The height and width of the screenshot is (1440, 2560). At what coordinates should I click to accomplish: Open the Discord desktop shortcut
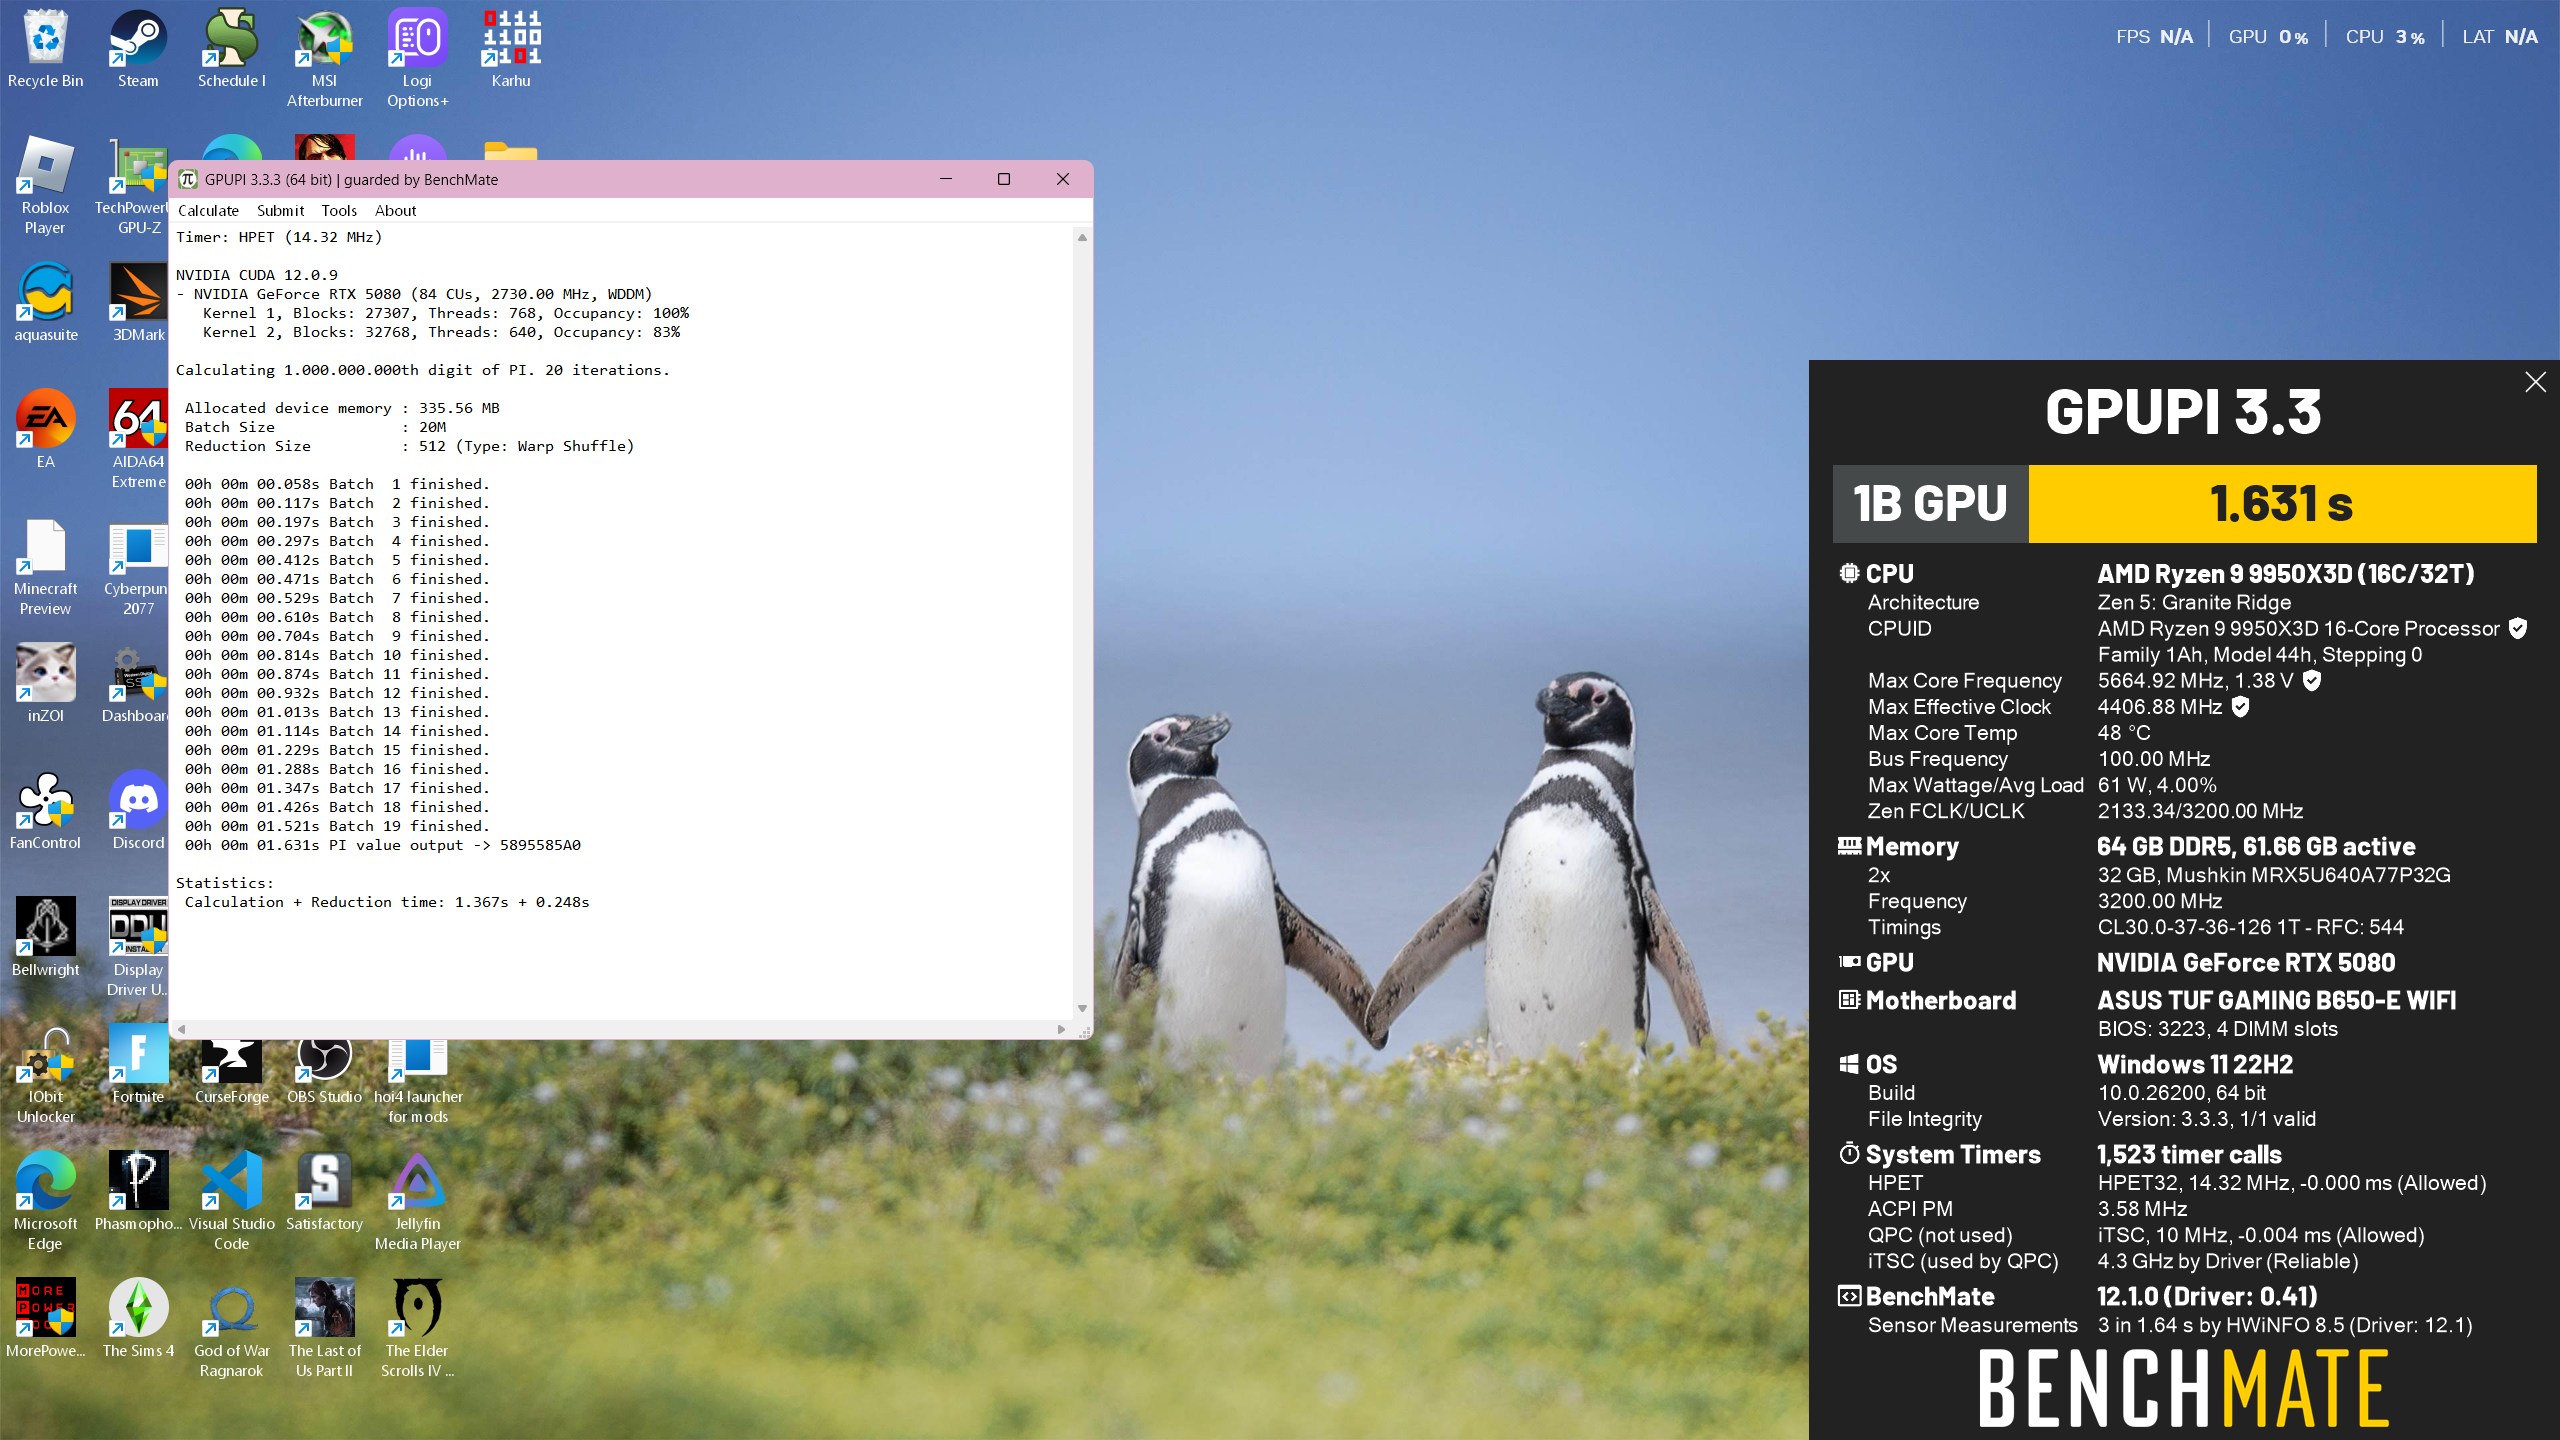point(138,811)
